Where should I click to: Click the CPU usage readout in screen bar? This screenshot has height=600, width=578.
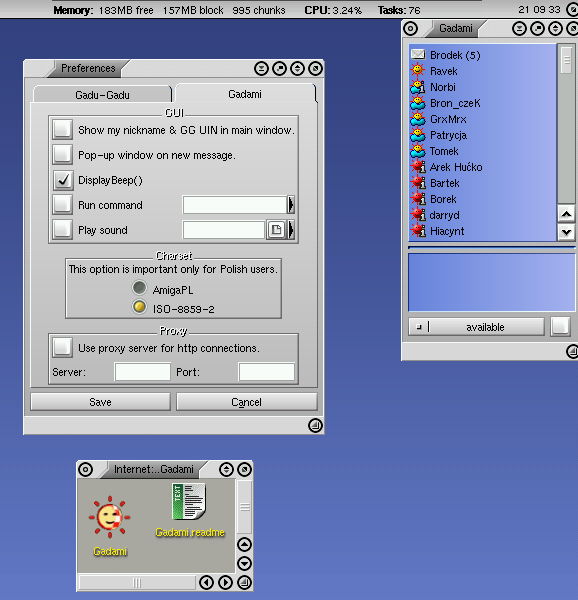point(333,10)
